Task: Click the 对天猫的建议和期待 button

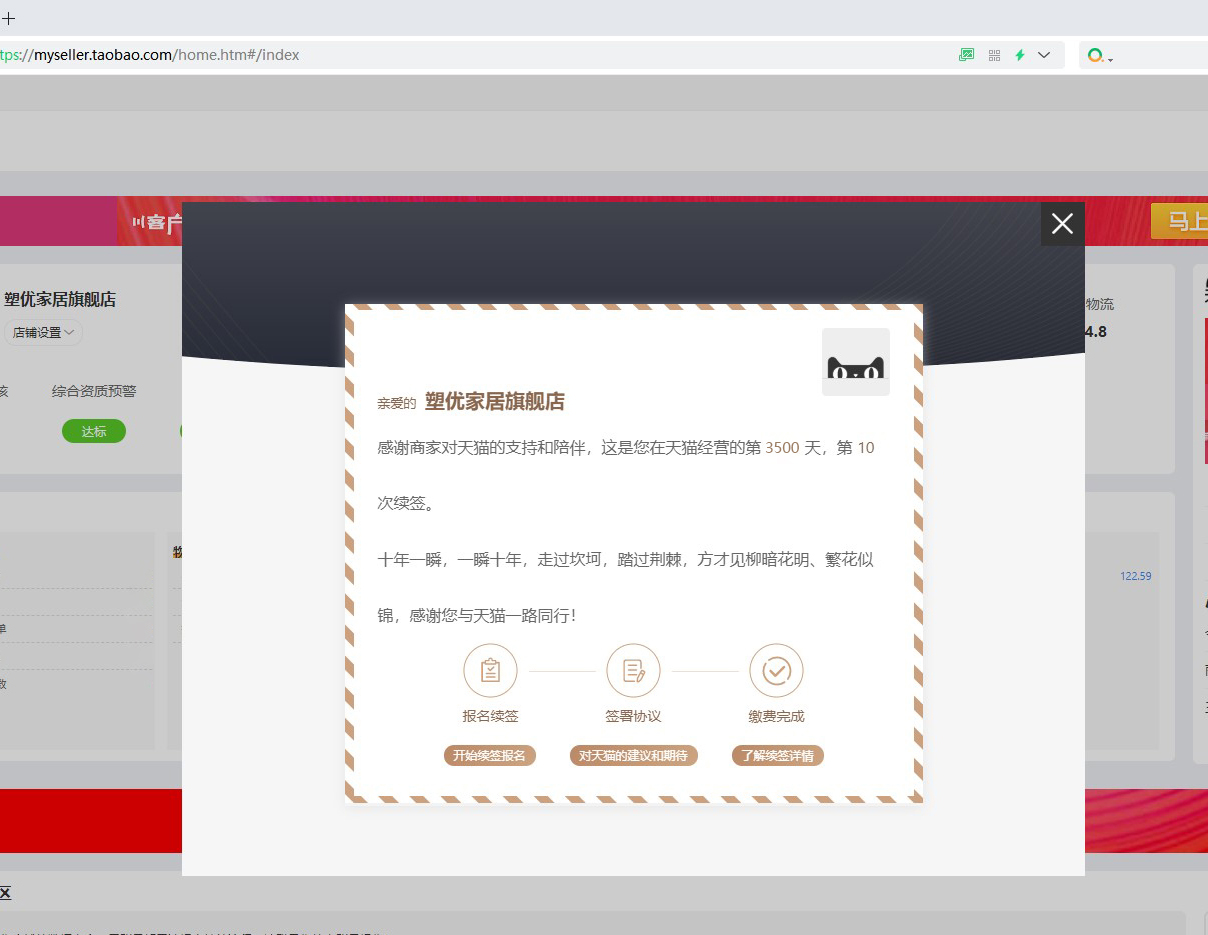Action: pyautogui.click(x=633, y=755)
